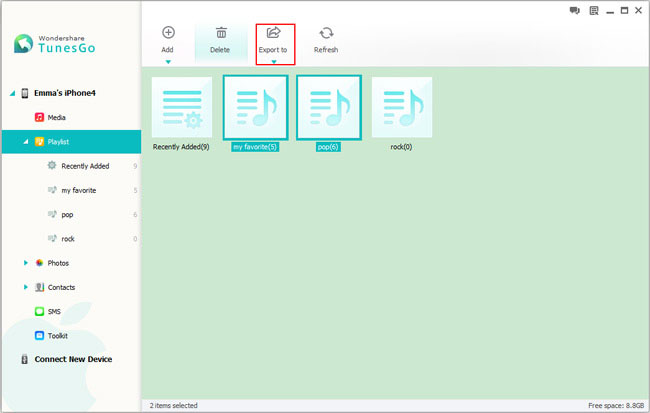Open the Export to dropdown arrow
This screenshot has width=650, height=413.
pyautogui.click(x=274, y=62)
